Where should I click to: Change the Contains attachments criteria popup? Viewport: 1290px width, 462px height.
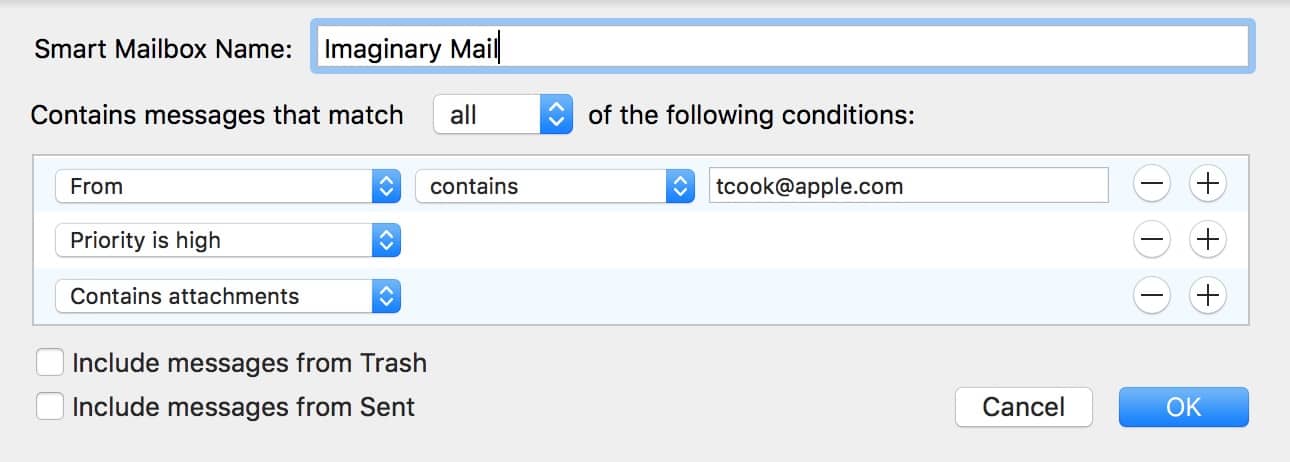pos(228,297)
